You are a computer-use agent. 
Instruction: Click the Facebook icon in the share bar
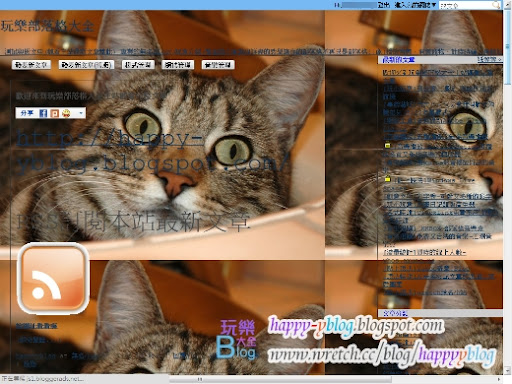tap(43, 113)
